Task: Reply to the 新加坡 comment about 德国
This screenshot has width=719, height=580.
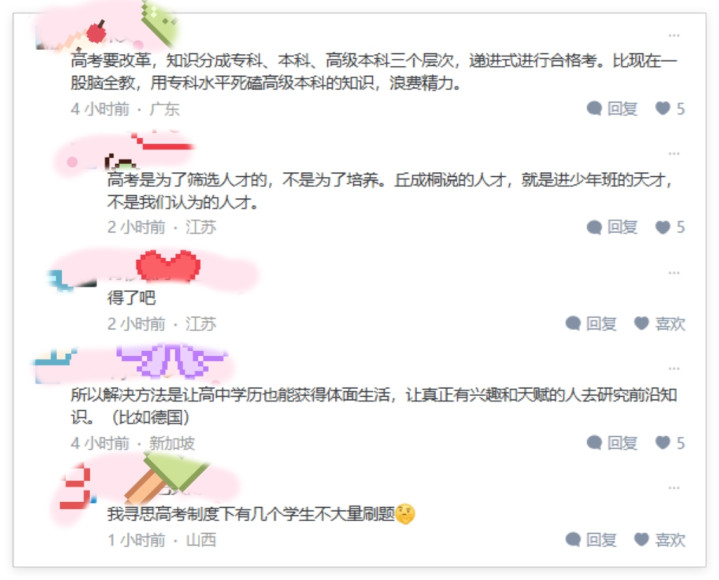Action: (612, 443)
